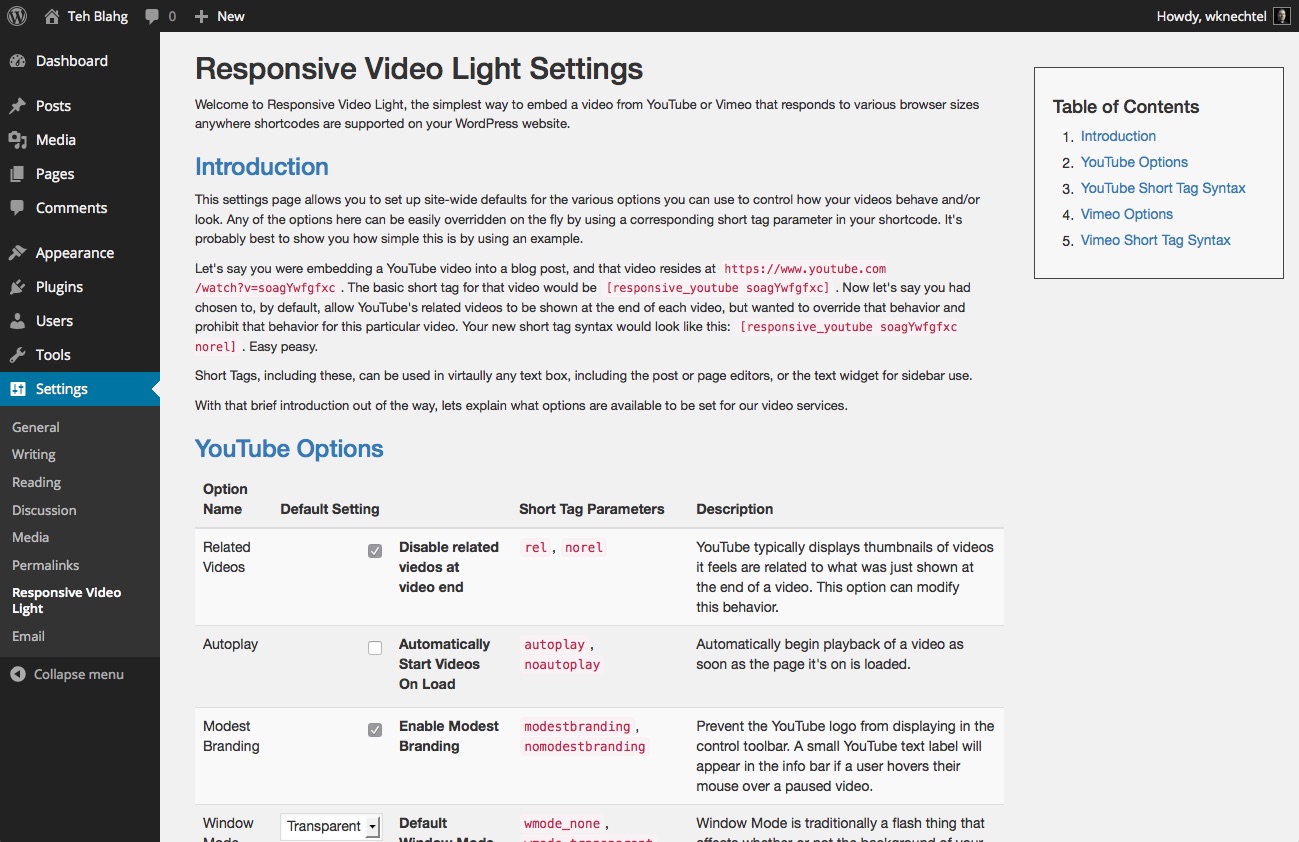Image resolution: width=1299 pixels, height=842 pixels.
Task: Open the Media library icon
Action: point(17,140)
